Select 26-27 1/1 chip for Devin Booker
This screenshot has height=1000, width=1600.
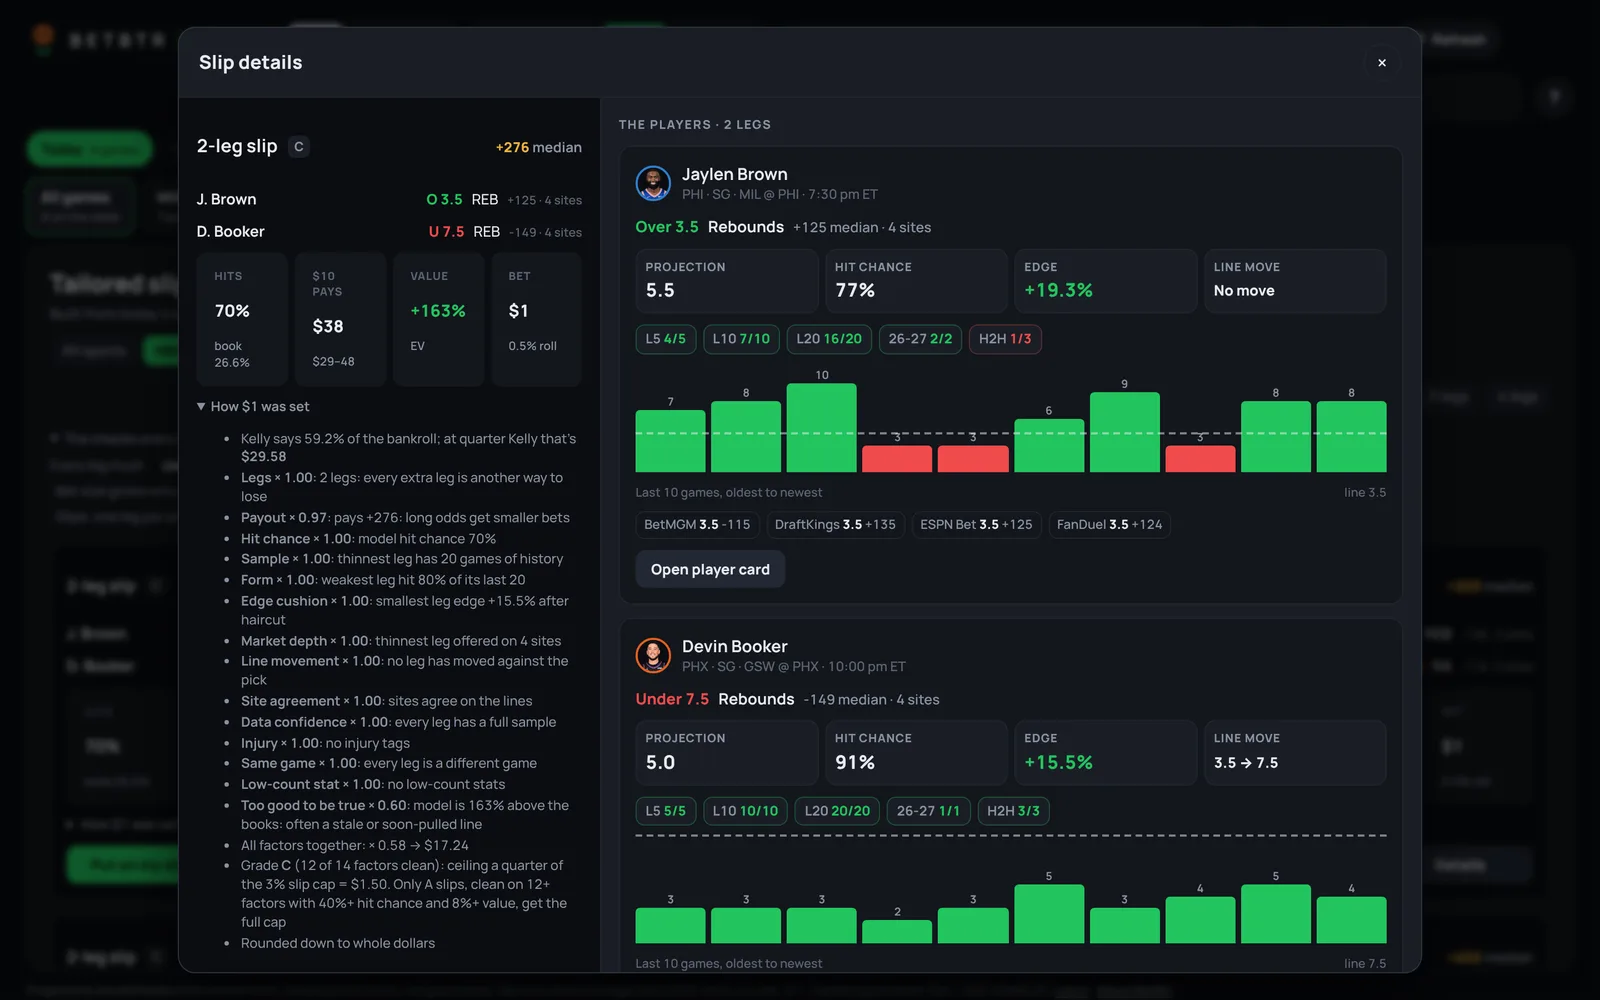pos(928,811)
